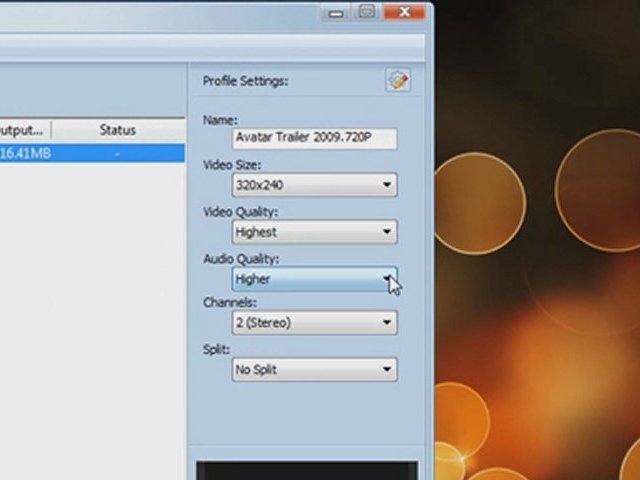The image size is (640, 480).
Task: Click the empty area of the file list
Action: (90, 300)
